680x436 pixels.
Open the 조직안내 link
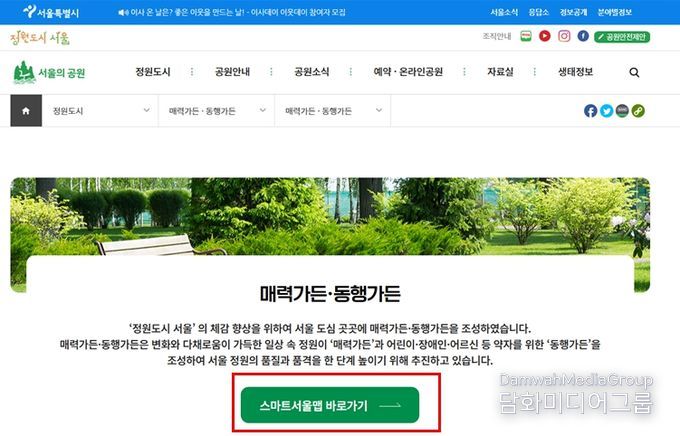(x=497, y=36)
